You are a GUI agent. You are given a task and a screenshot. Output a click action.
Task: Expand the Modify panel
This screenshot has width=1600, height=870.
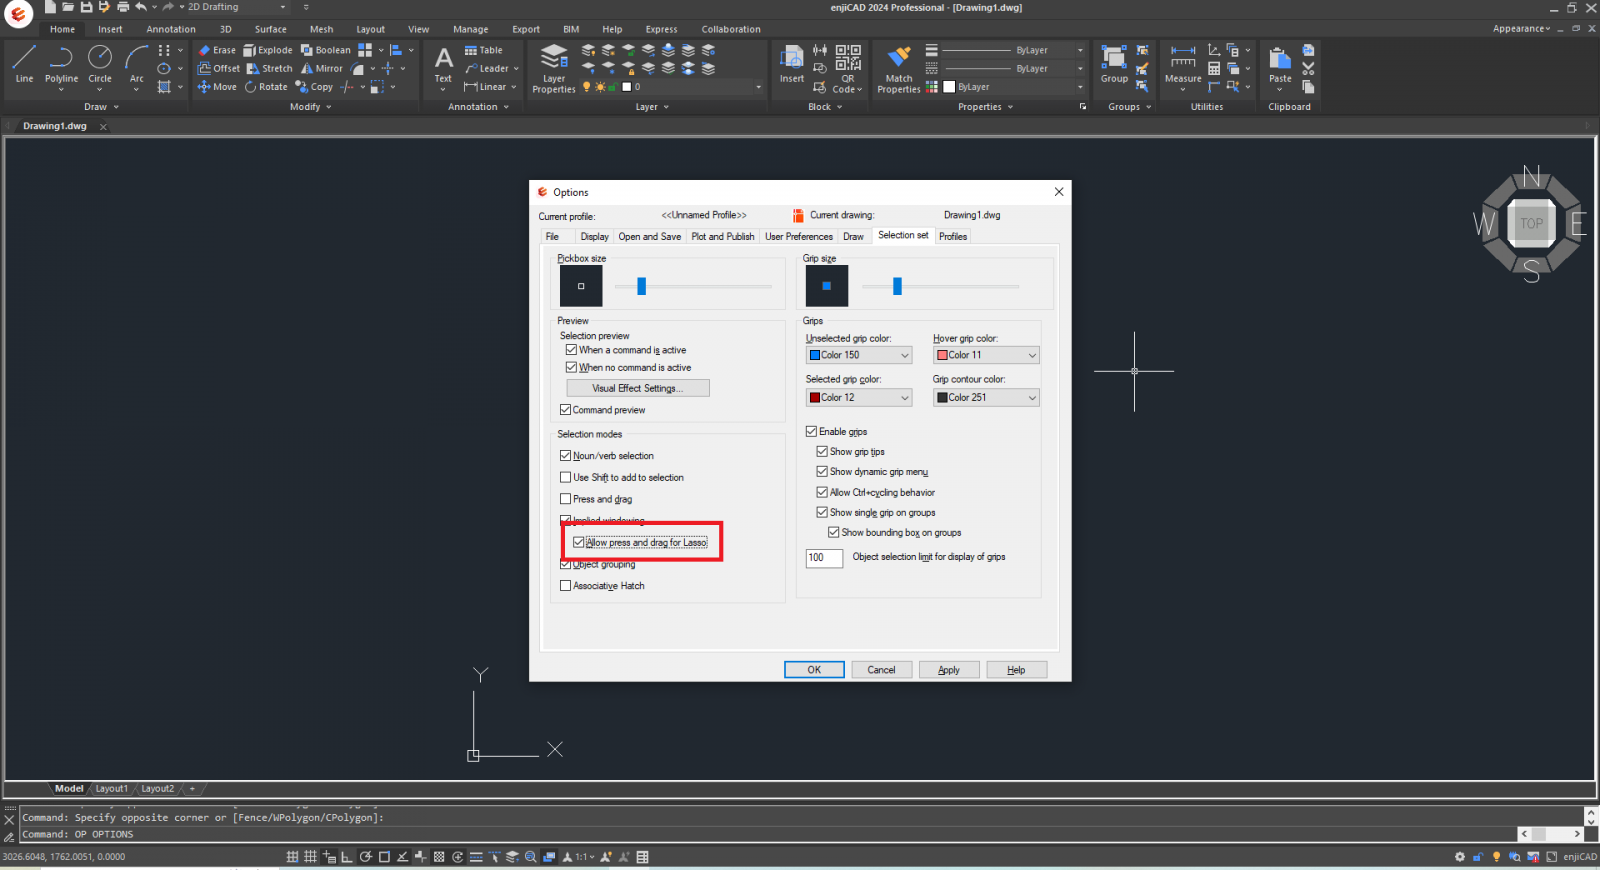[x=311, y=107]
